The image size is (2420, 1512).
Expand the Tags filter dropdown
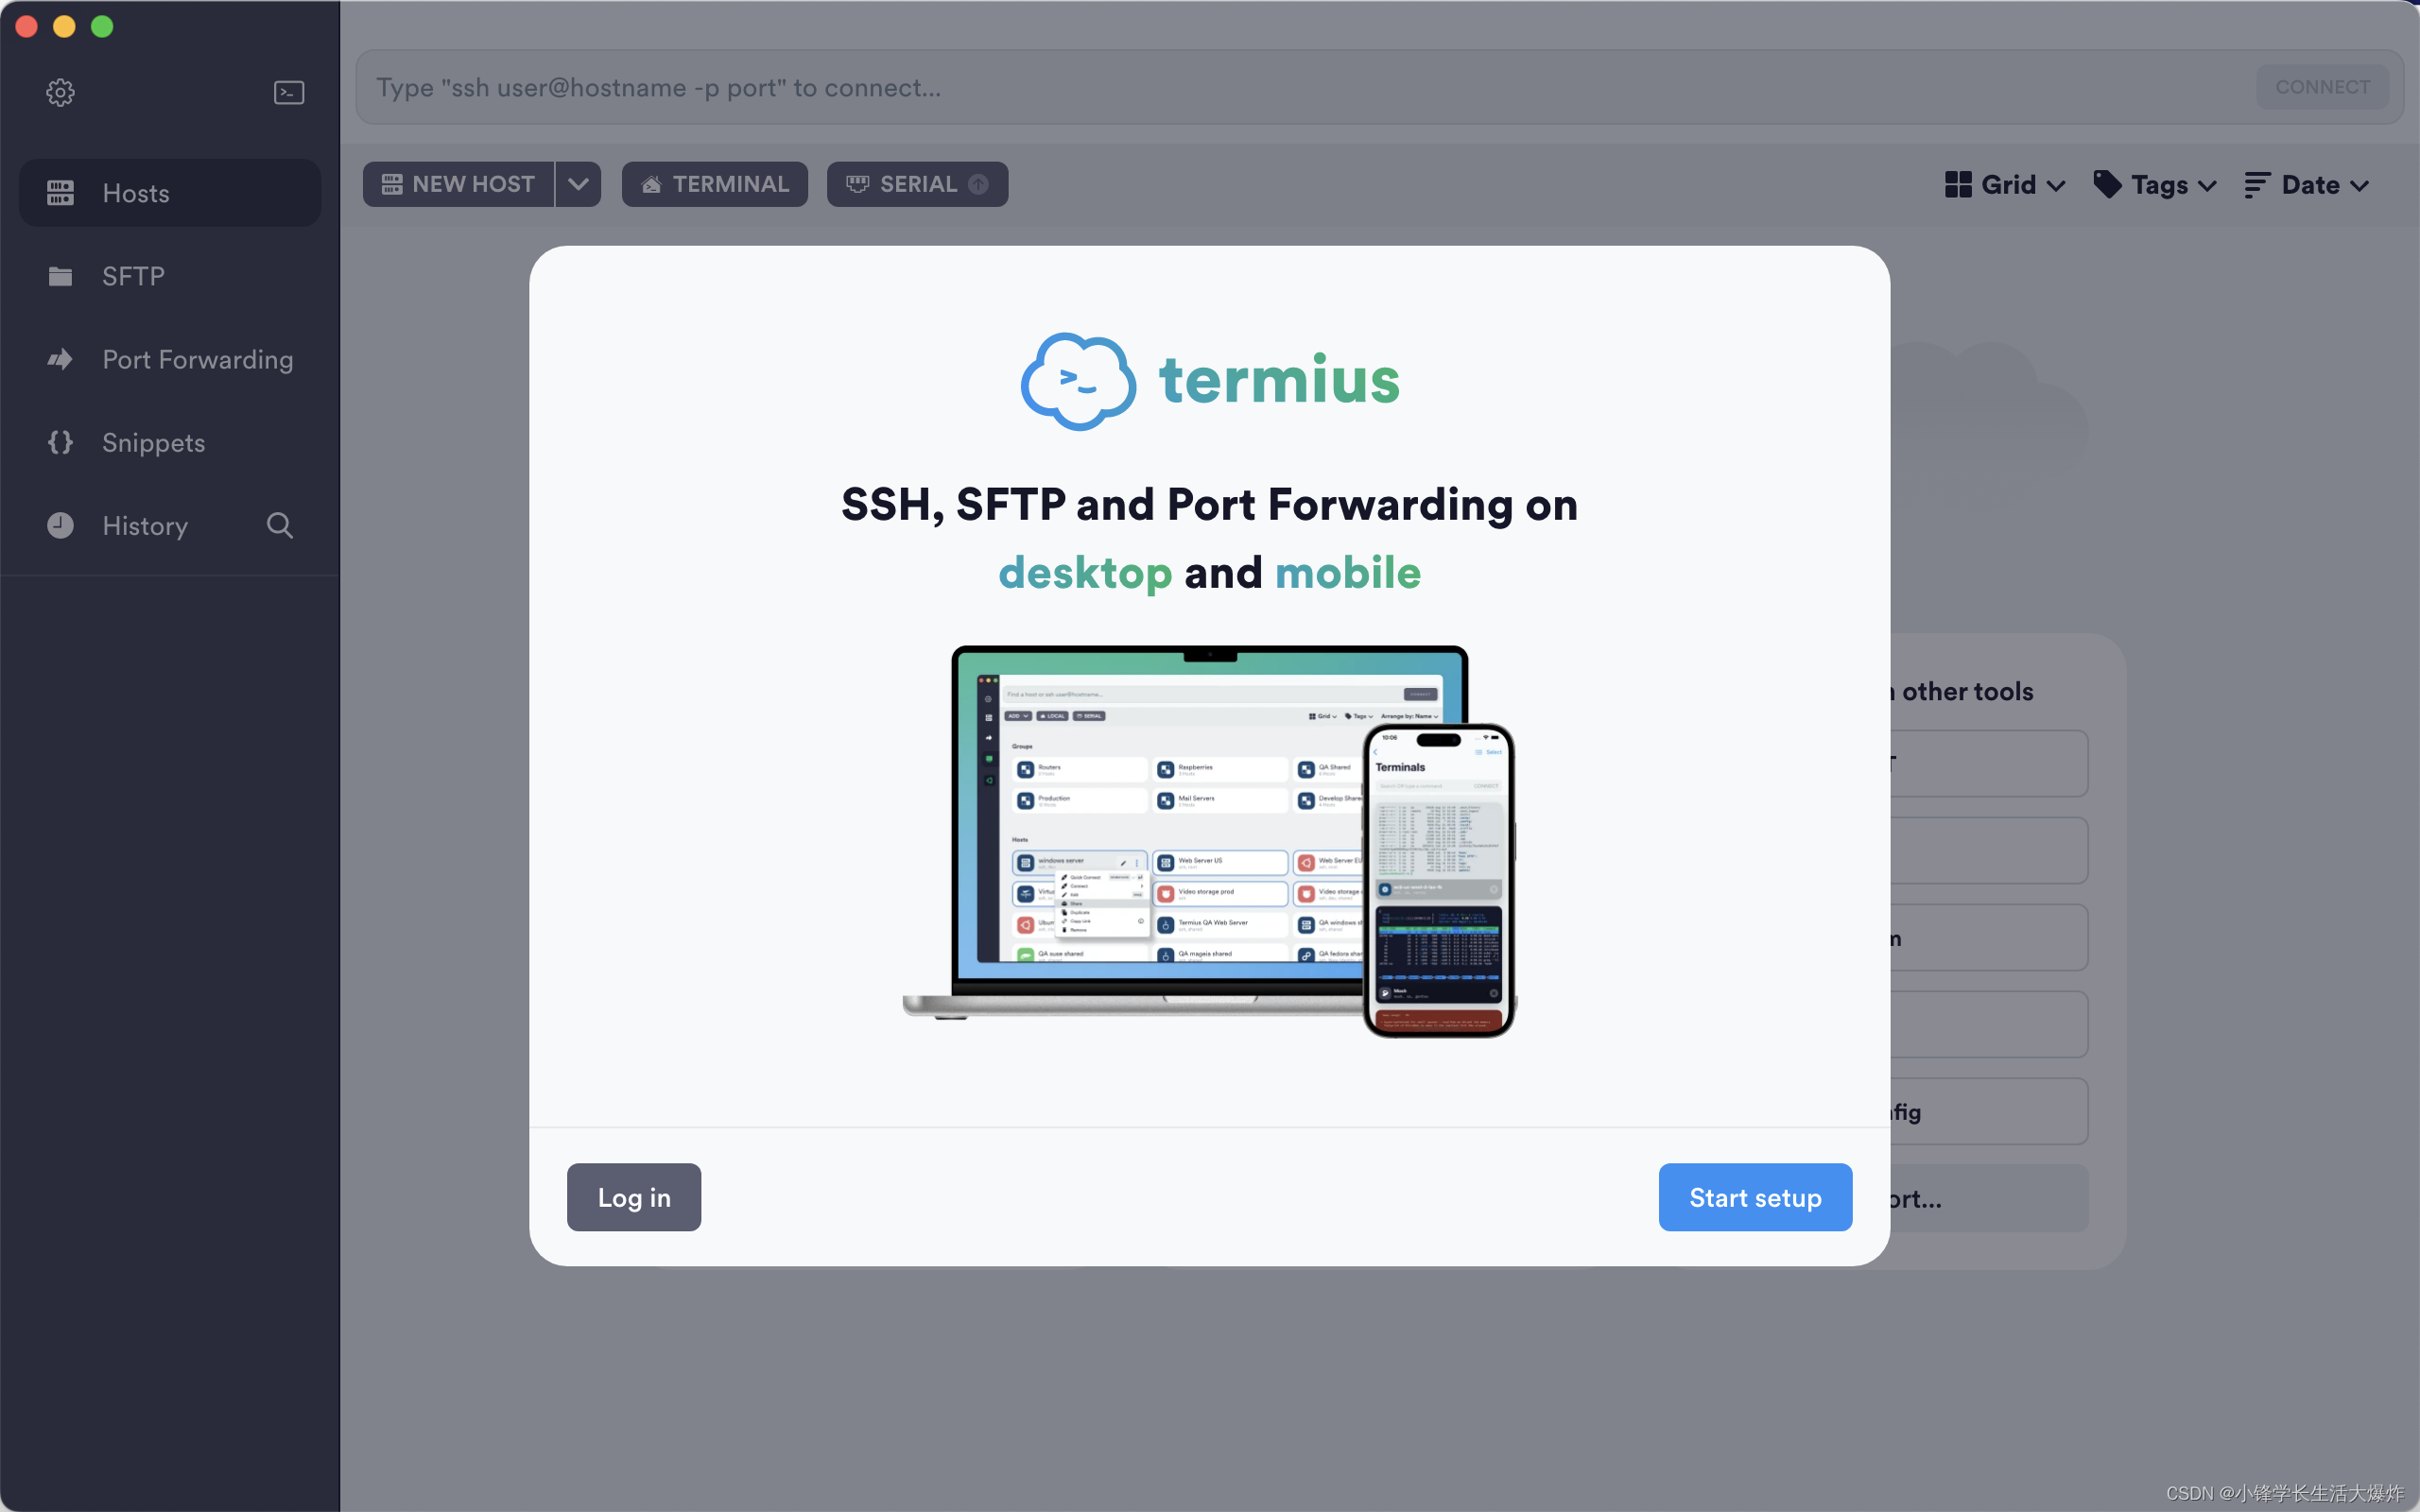(x=2153, y=183)
